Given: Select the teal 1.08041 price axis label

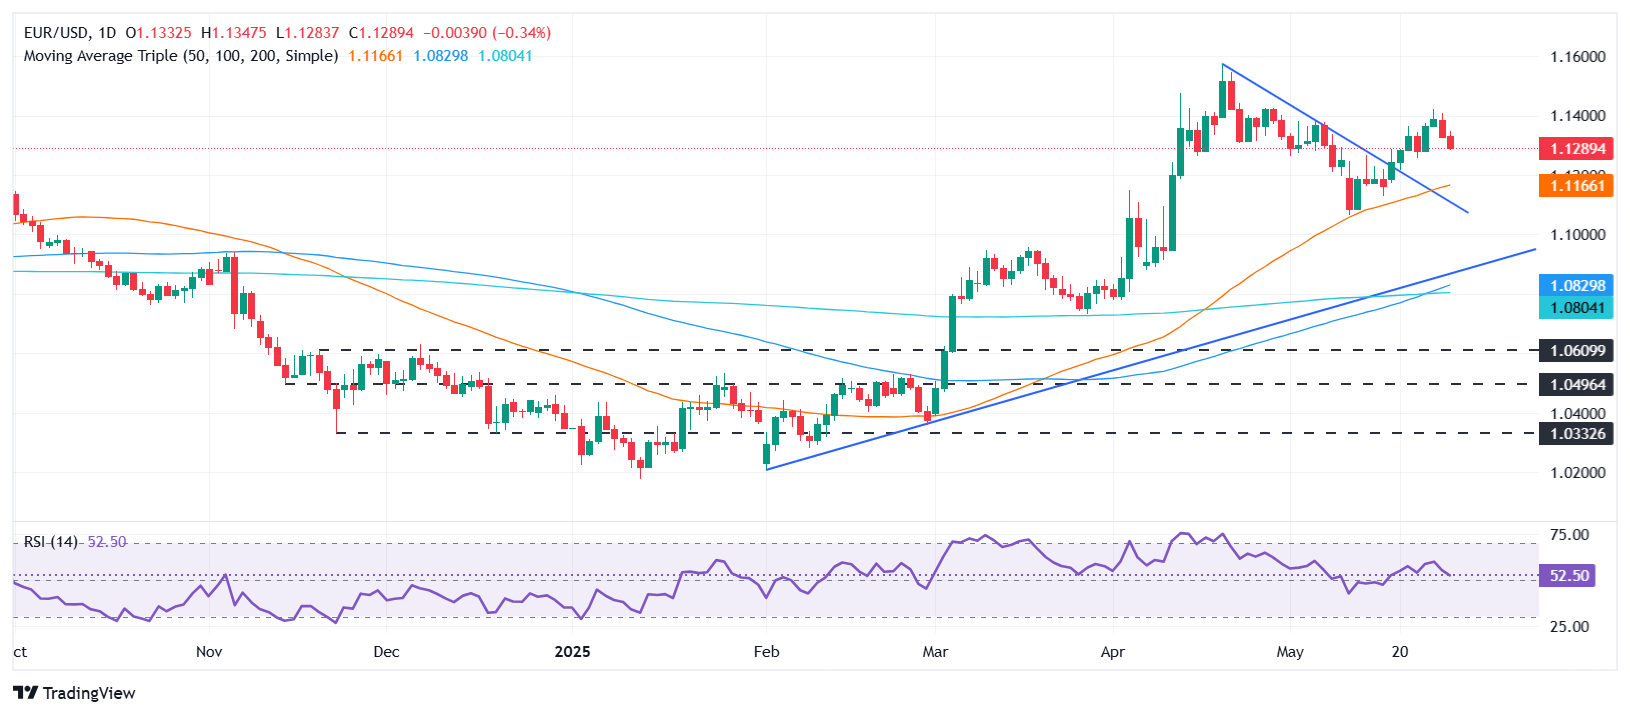Looking at the screenshot, I should point(1577,308).
